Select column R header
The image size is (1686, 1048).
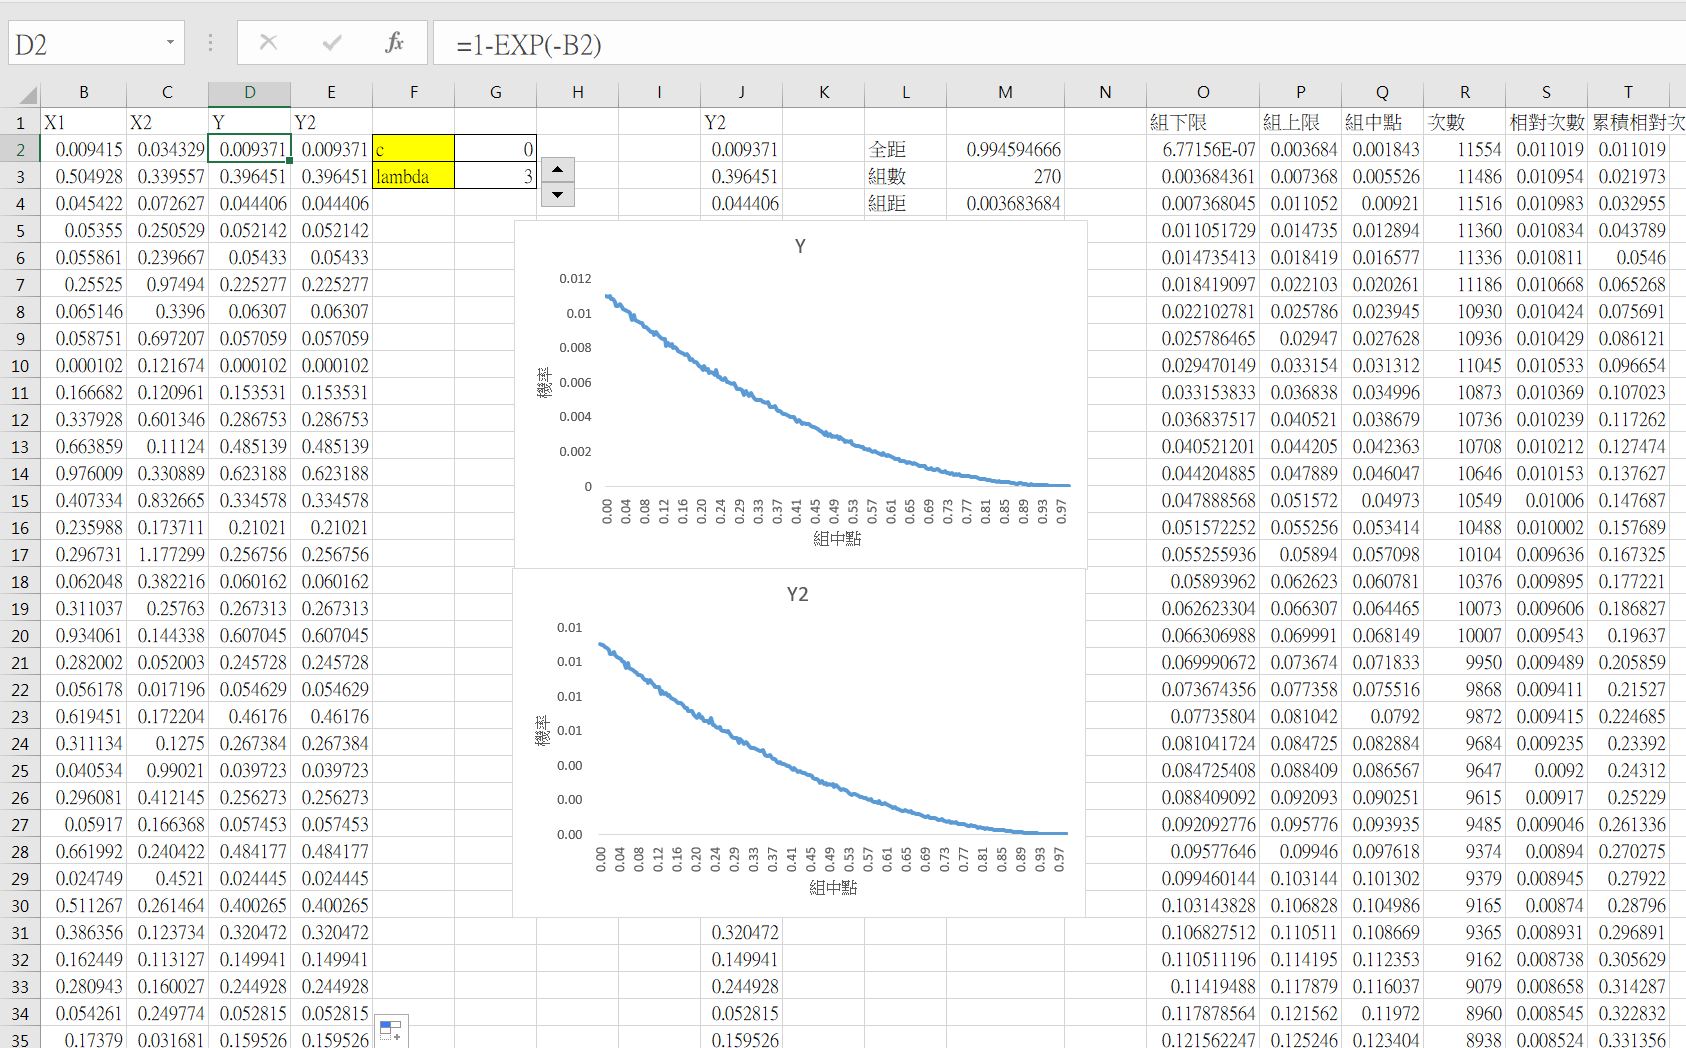(1465, 92)
